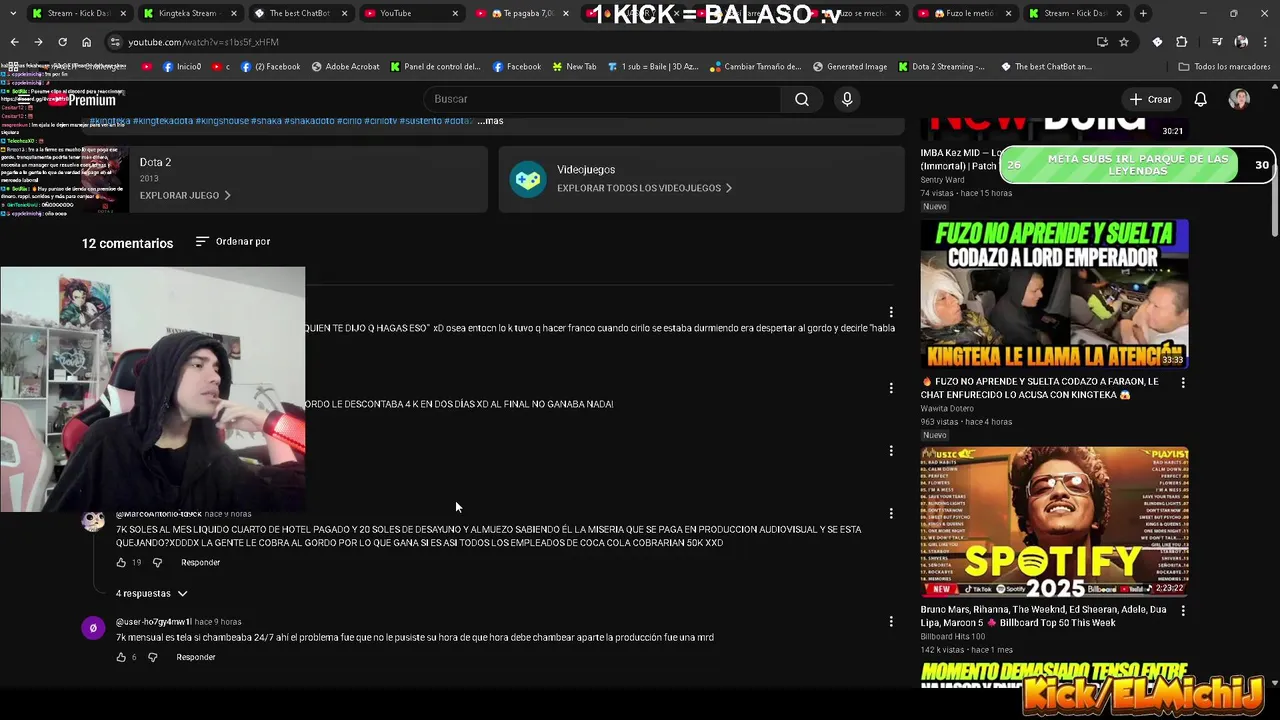The image size is (1280, 720).
Task: Open options menu on MarcoAntonio comment
Action: (891, 513)
